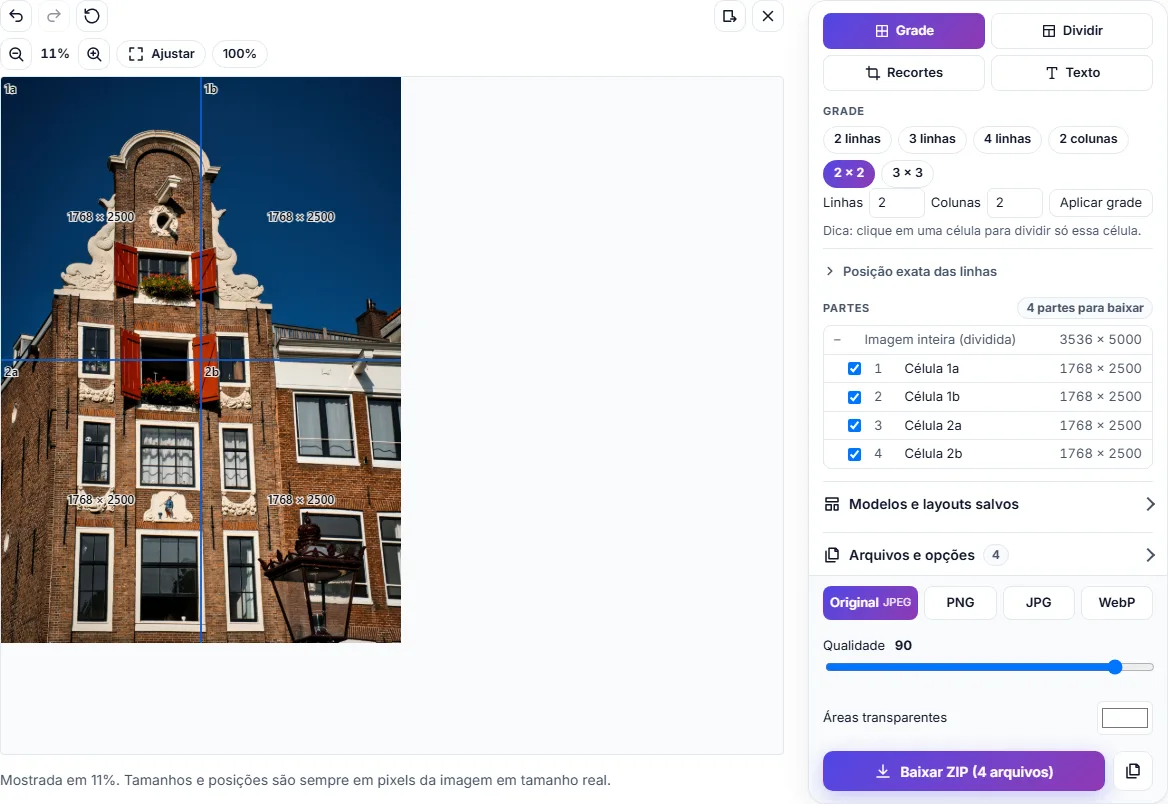The width and height of the screenshot is (1168, 804).
Task: Click the Qualidade slider handle
Action: (x=1115, y=667)
